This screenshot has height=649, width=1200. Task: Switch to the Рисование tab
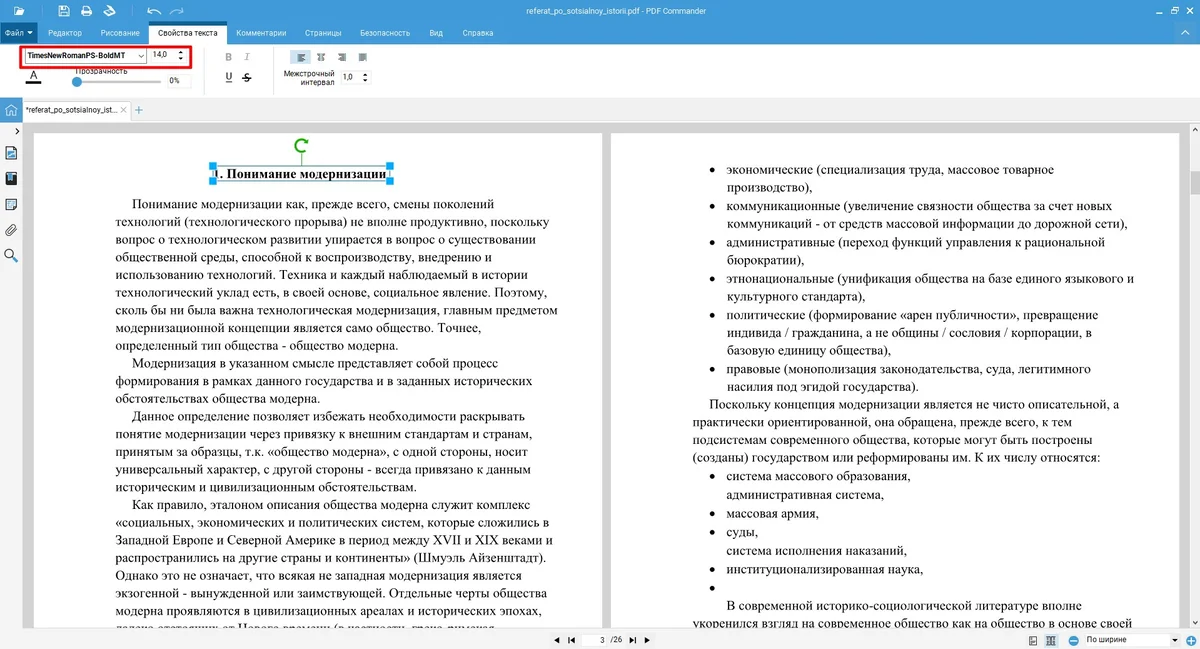point(120,33)
